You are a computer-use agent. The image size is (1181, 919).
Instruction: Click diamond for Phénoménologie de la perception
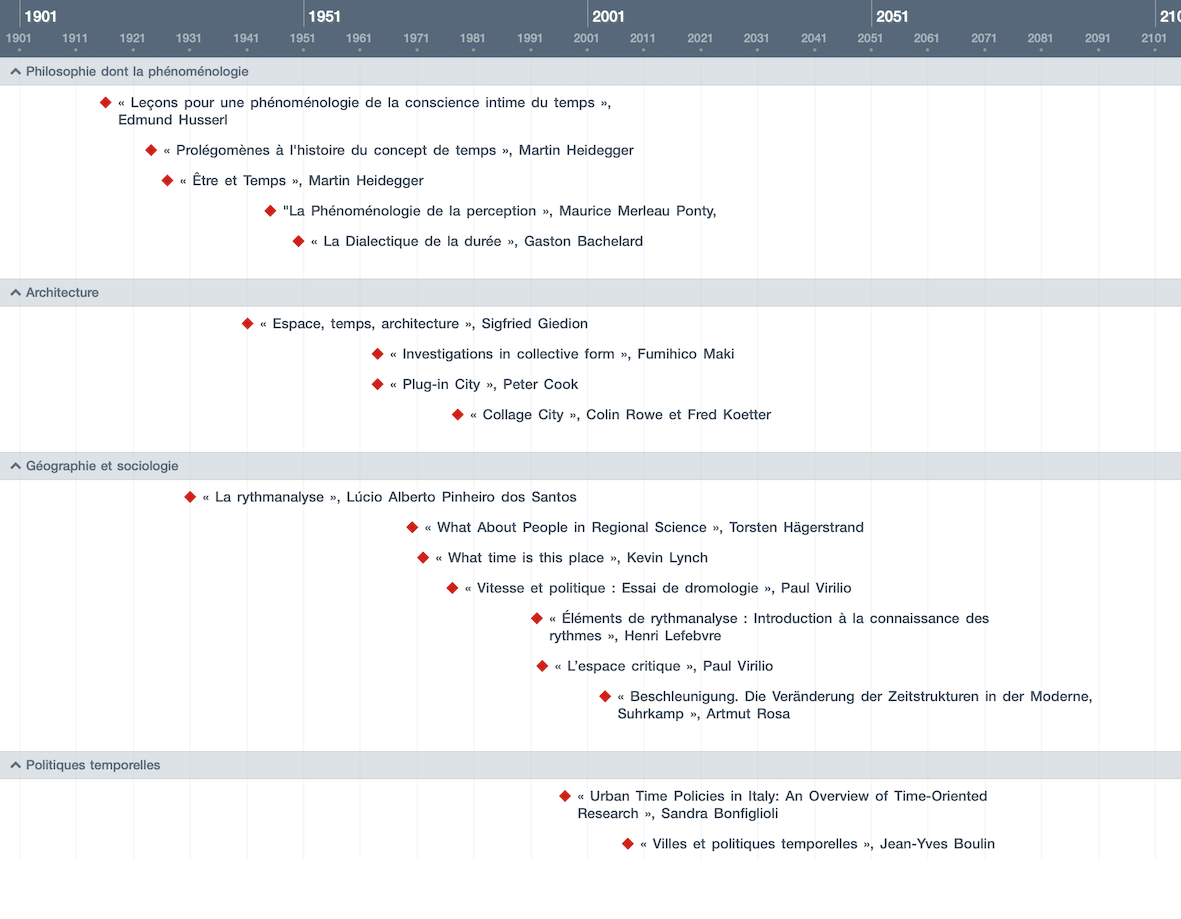tap(270, 211)
